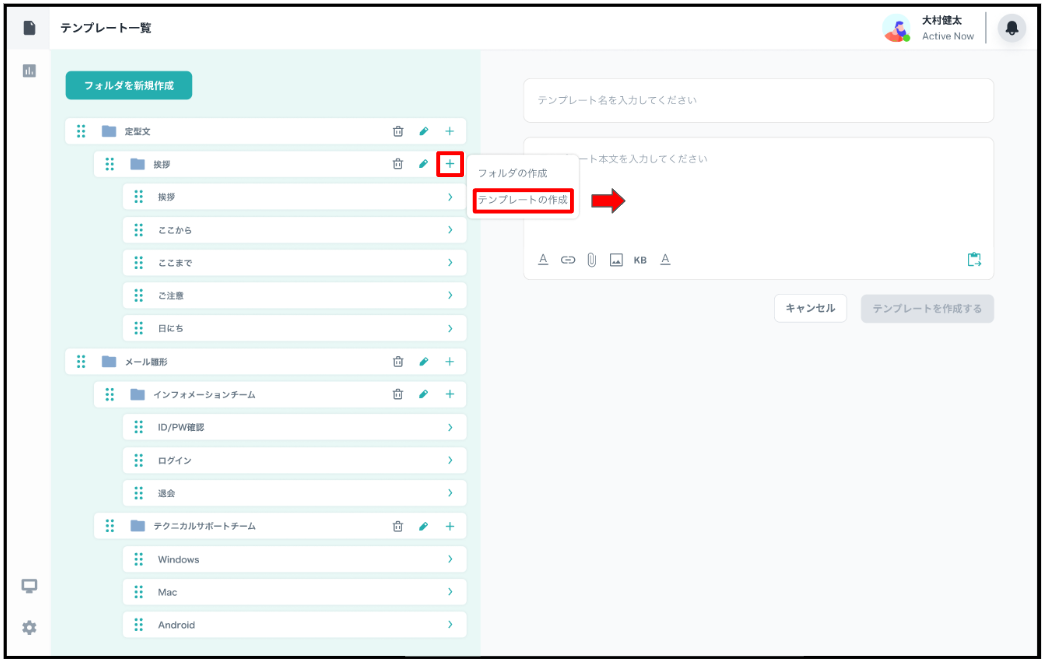Click the plus icon on テクニカルサポートチーム folder

click(449, 526)
